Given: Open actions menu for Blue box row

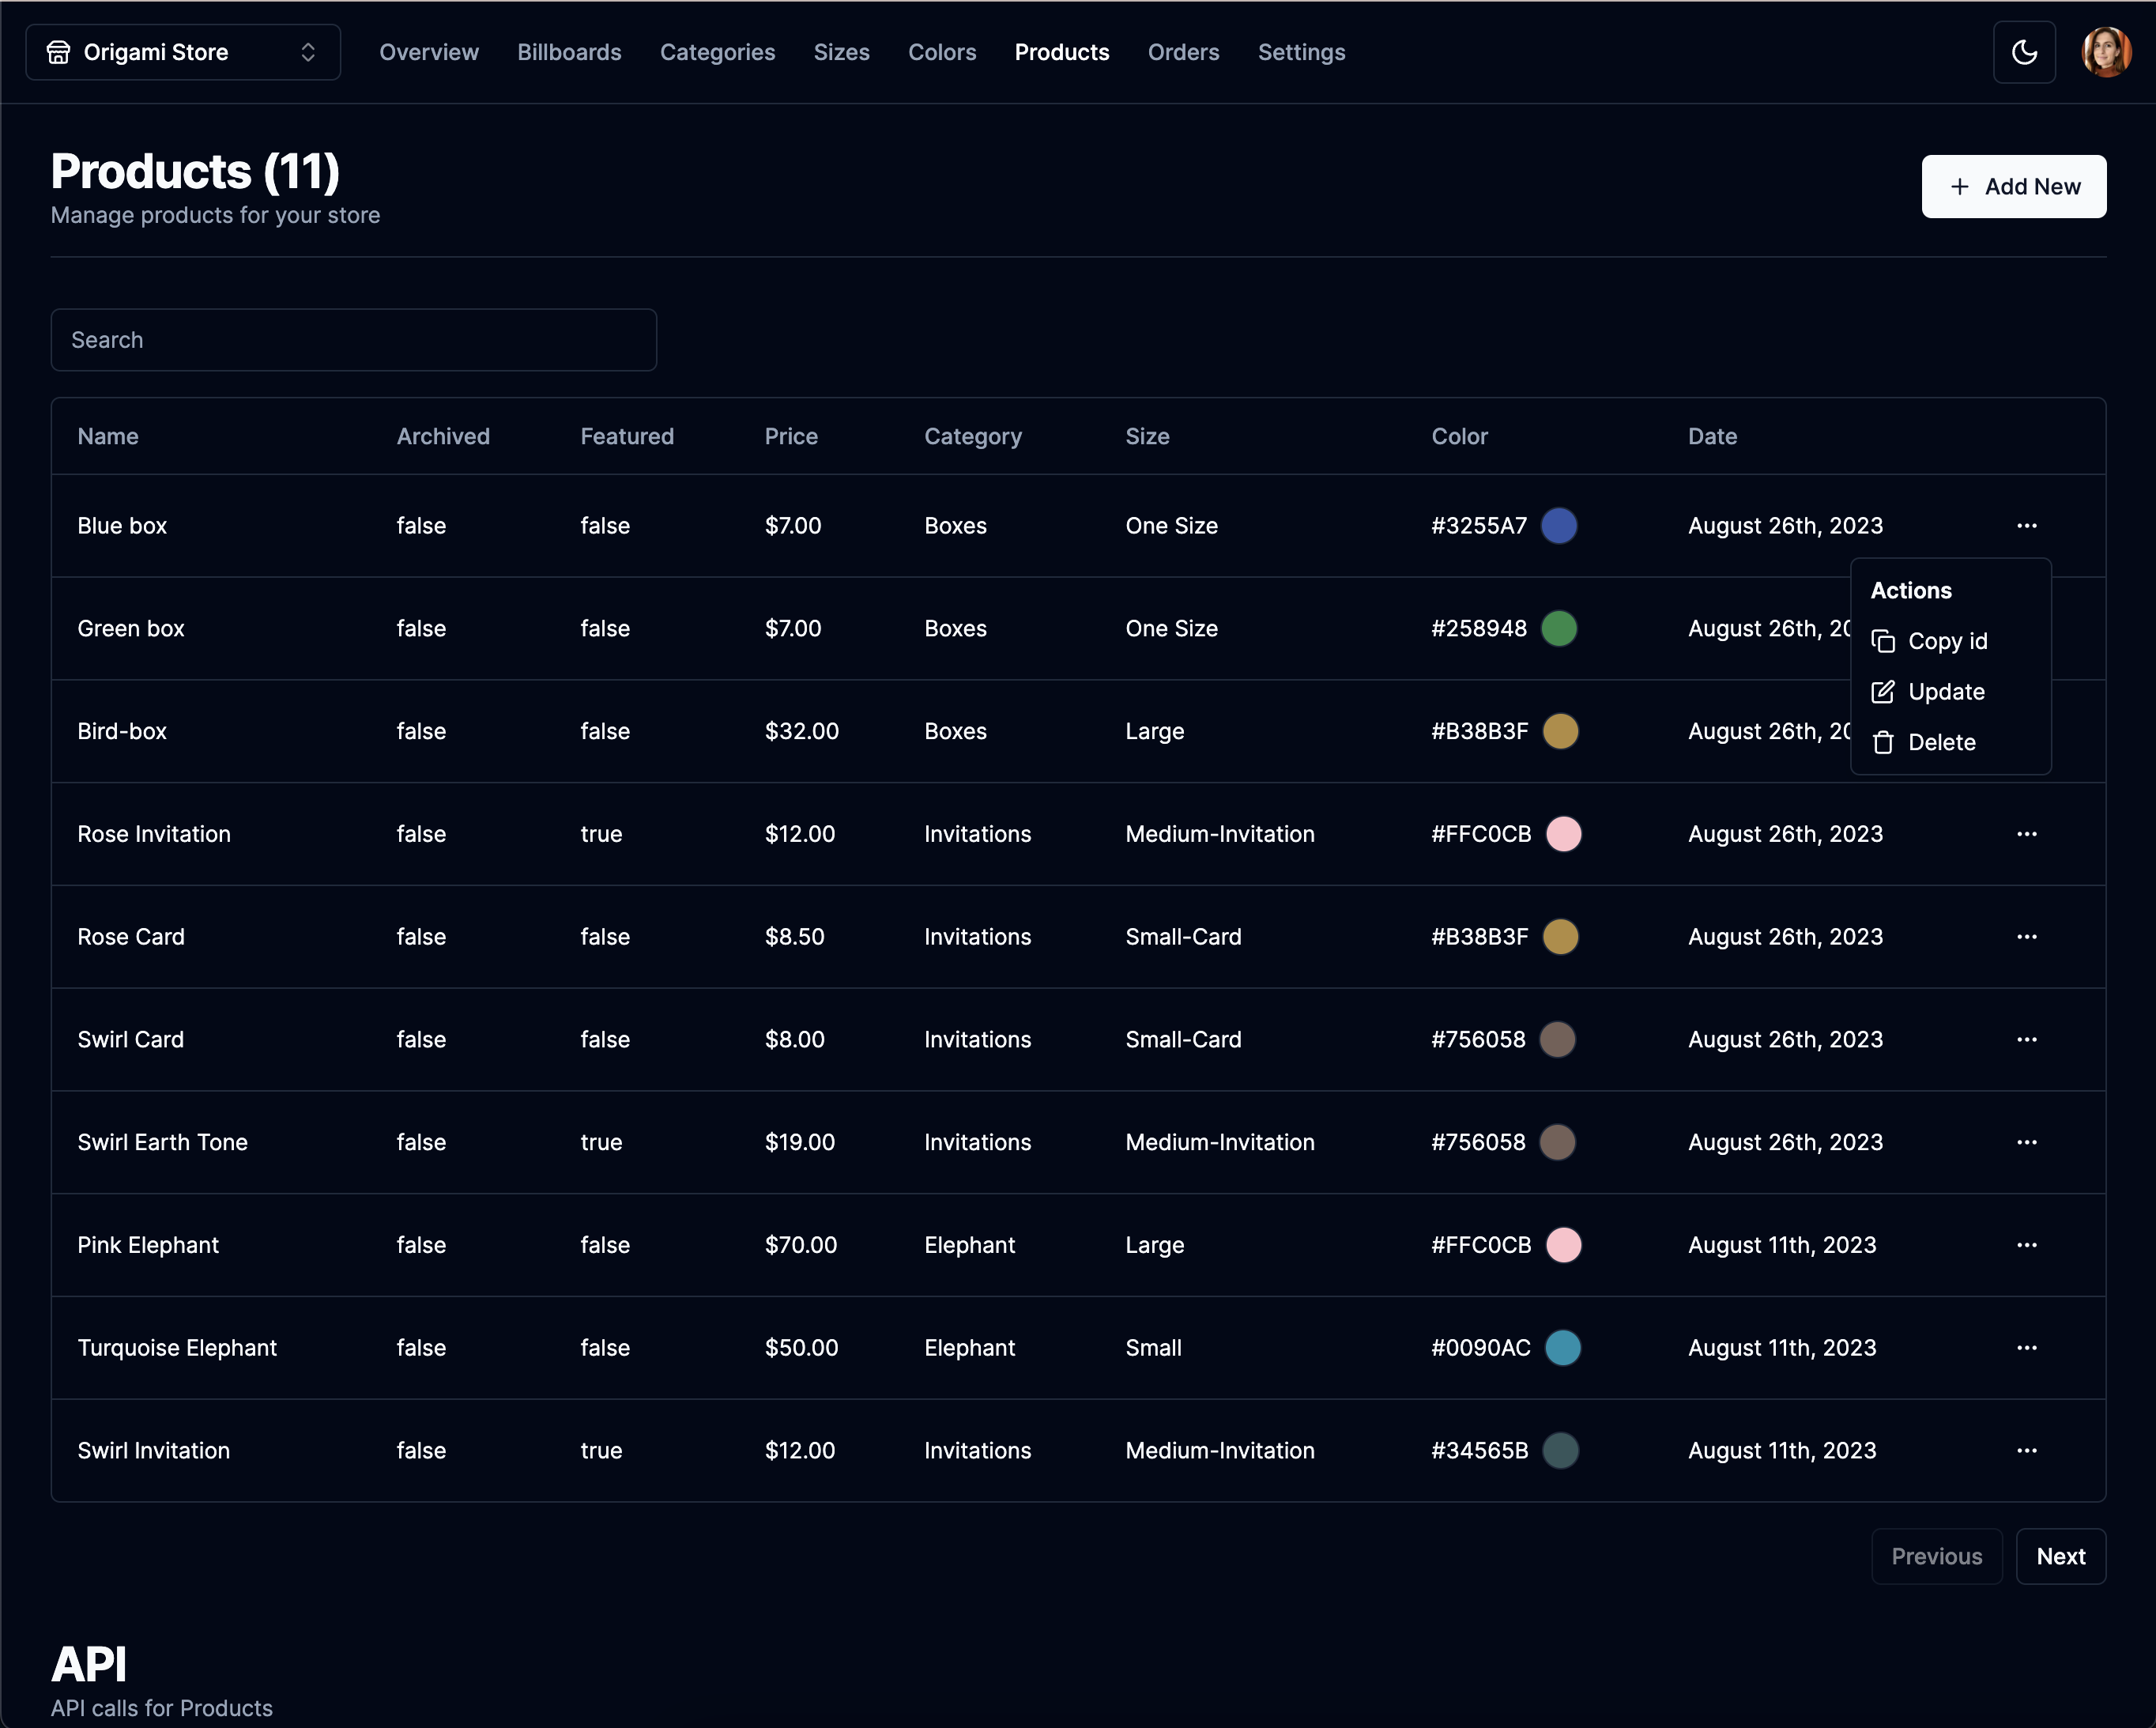Looking at the screenshot, I should tap(2026, 526).
